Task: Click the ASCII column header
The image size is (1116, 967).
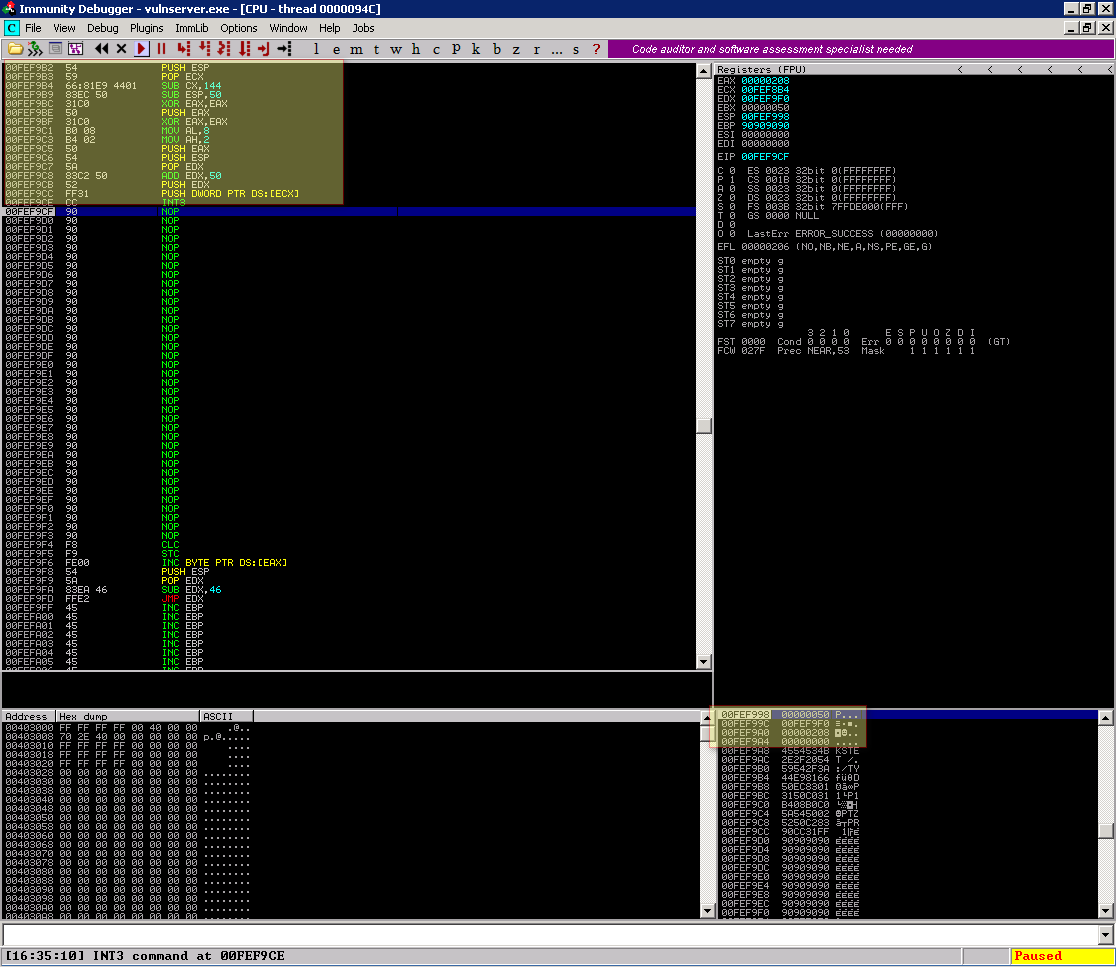Action: (226, 717)
